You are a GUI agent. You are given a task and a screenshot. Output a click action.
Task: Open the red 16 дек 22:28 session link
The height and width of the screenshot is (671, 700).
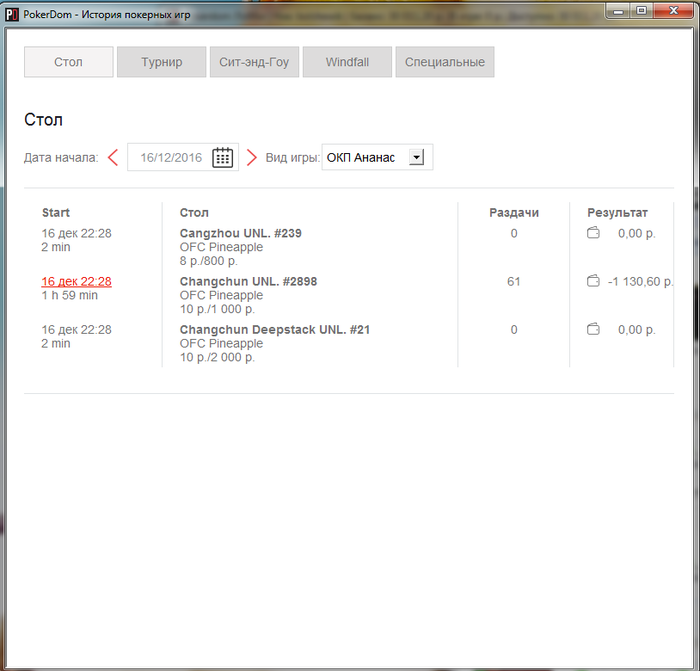tap(76, 281)
